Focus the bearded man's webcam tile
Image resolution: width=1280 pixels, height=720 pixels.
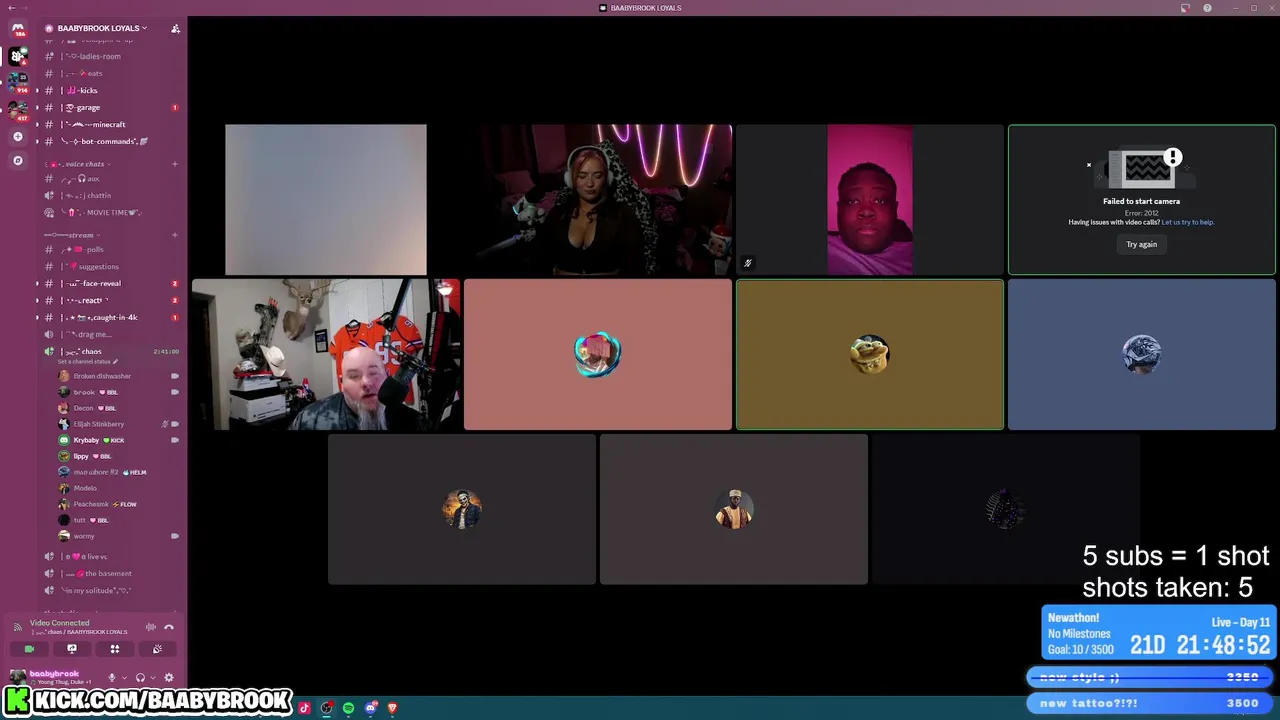click(326, 354)
